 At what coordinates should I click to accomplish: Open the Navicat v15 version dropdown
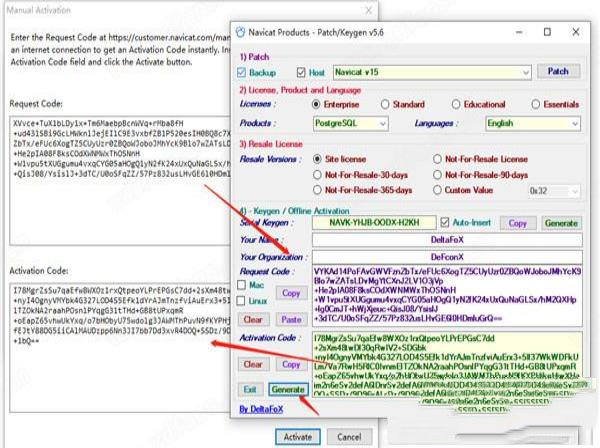click(432, 72)
